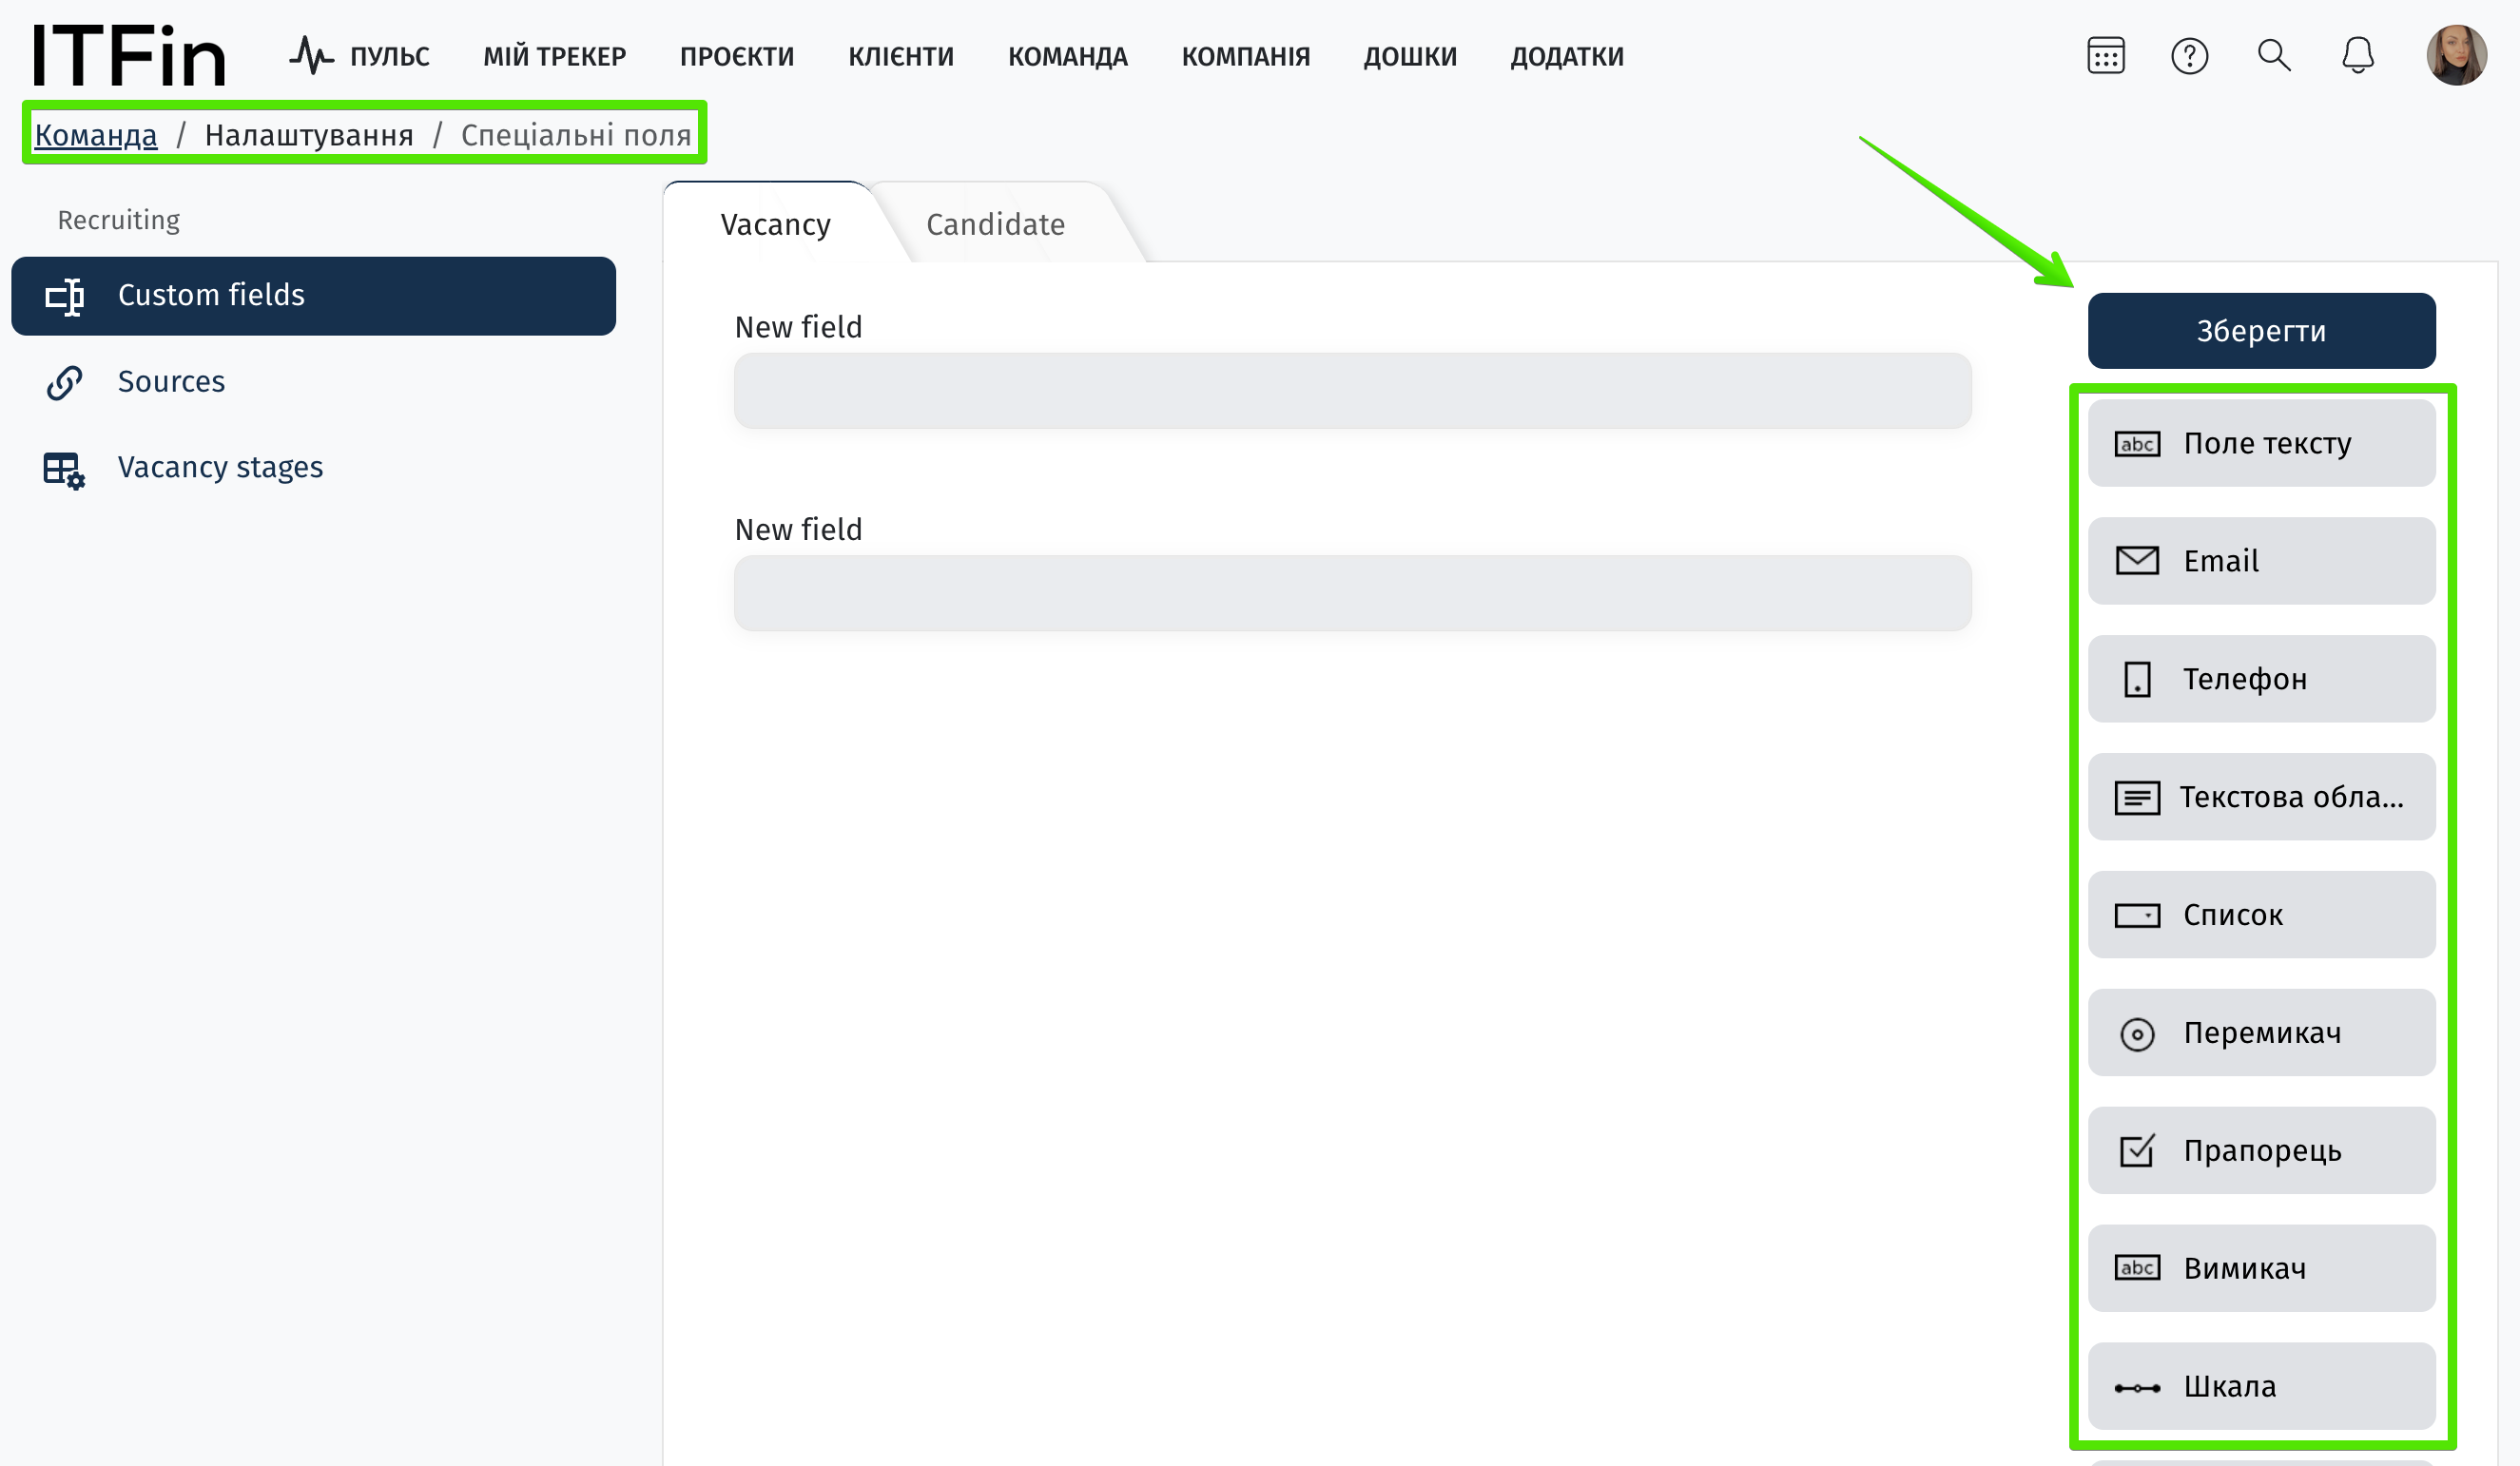The height and width of the screenshot is (1466, 2520).
Task: Click the dropdown icon for Список
Action: click(2137, 915)
